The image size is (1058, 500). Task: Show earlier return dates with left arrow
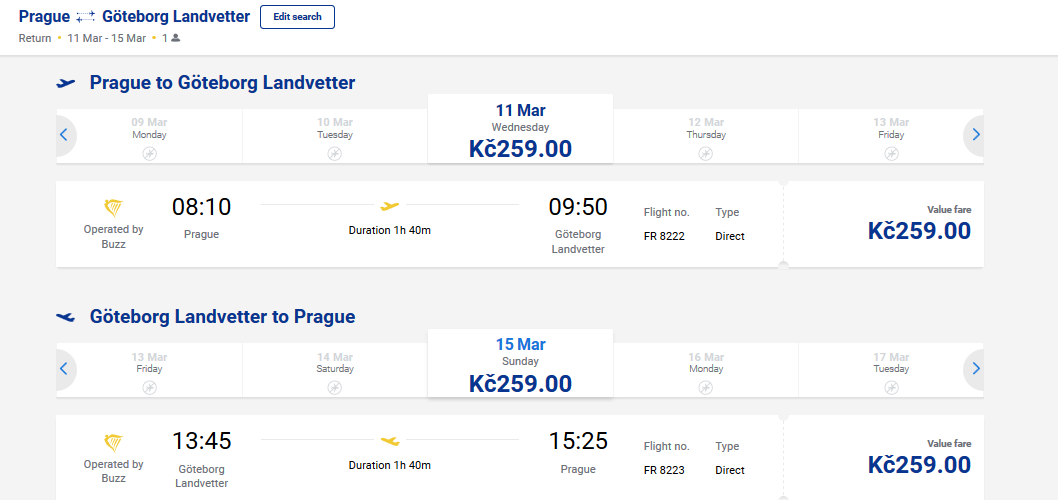coord(64,369)
